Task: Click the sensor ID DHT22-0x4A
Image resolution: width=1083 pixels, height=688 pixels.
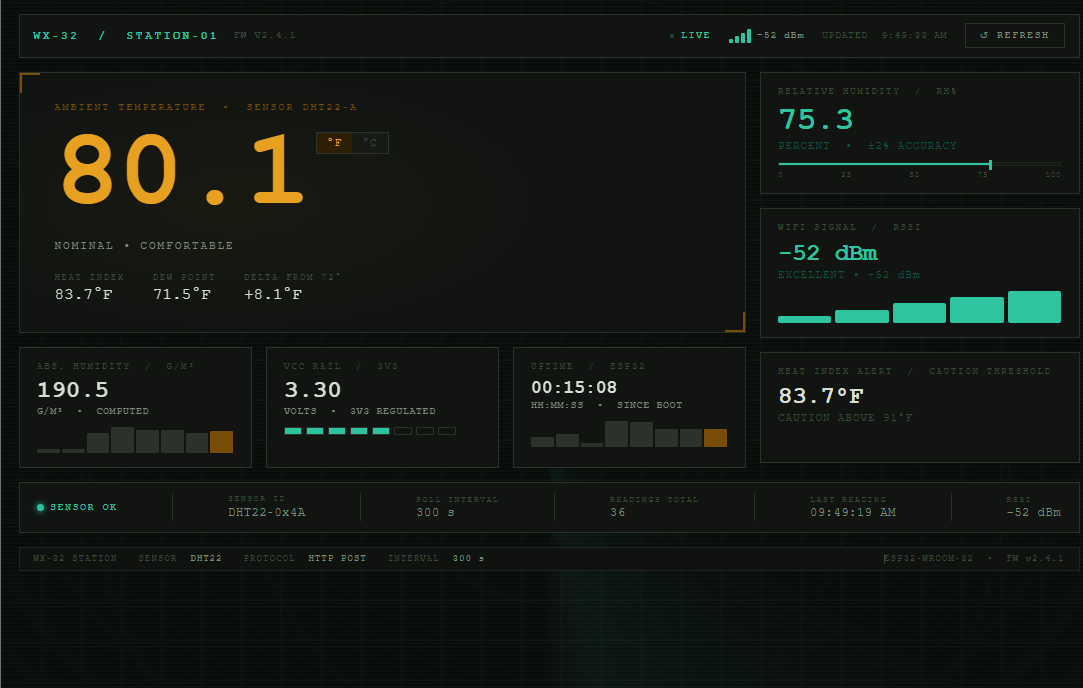Action: coord(267,513)
